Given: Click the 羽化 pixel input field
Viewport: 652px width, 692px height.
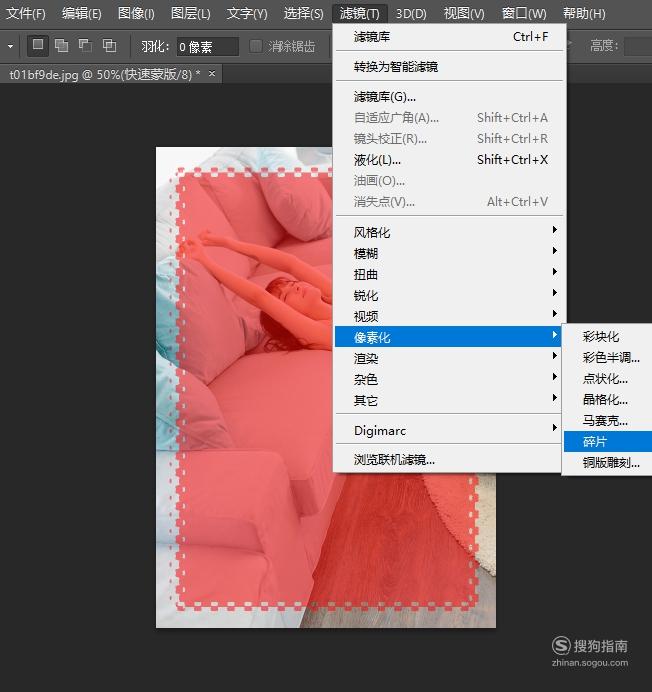Looking at the screenshot, I should [x=207, y=46].
